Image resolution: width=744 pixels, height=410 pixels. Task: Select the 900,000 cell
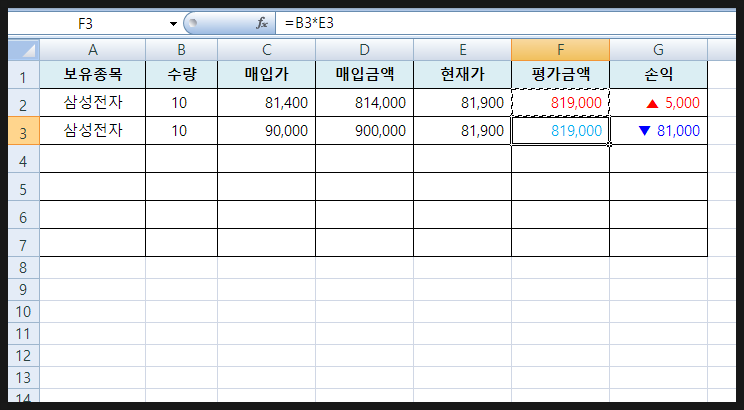[x=364, y=131]
